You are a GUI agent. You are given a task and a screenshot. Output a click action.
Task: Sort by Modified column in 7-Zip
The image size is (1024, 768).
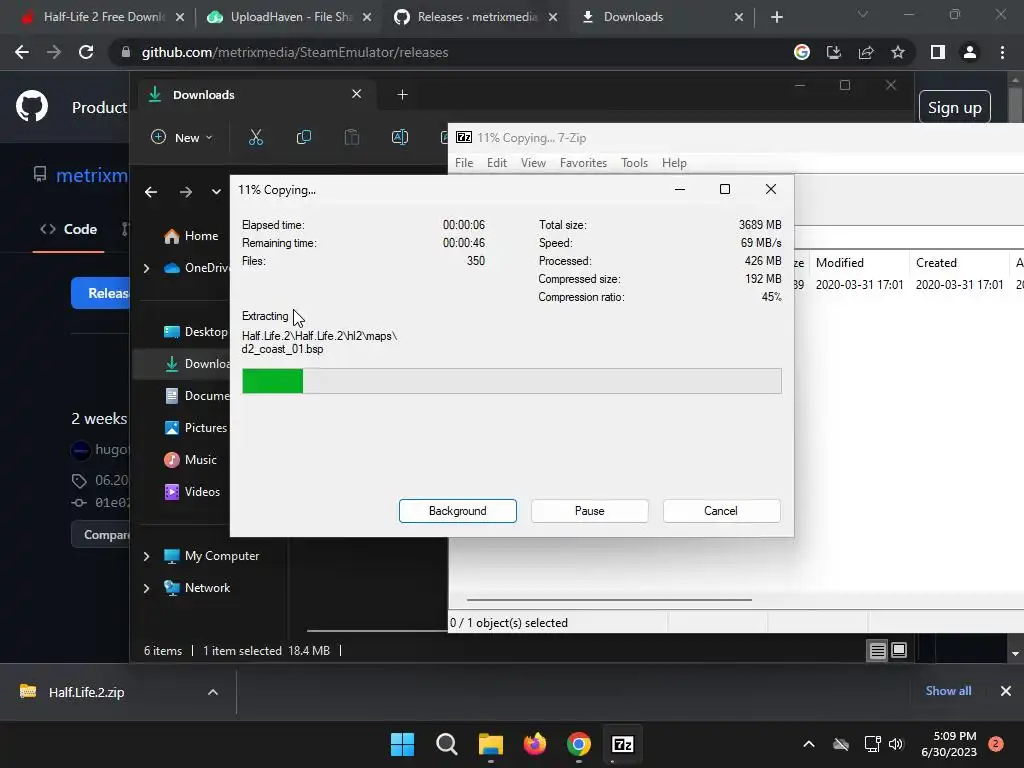click(859, 263)
